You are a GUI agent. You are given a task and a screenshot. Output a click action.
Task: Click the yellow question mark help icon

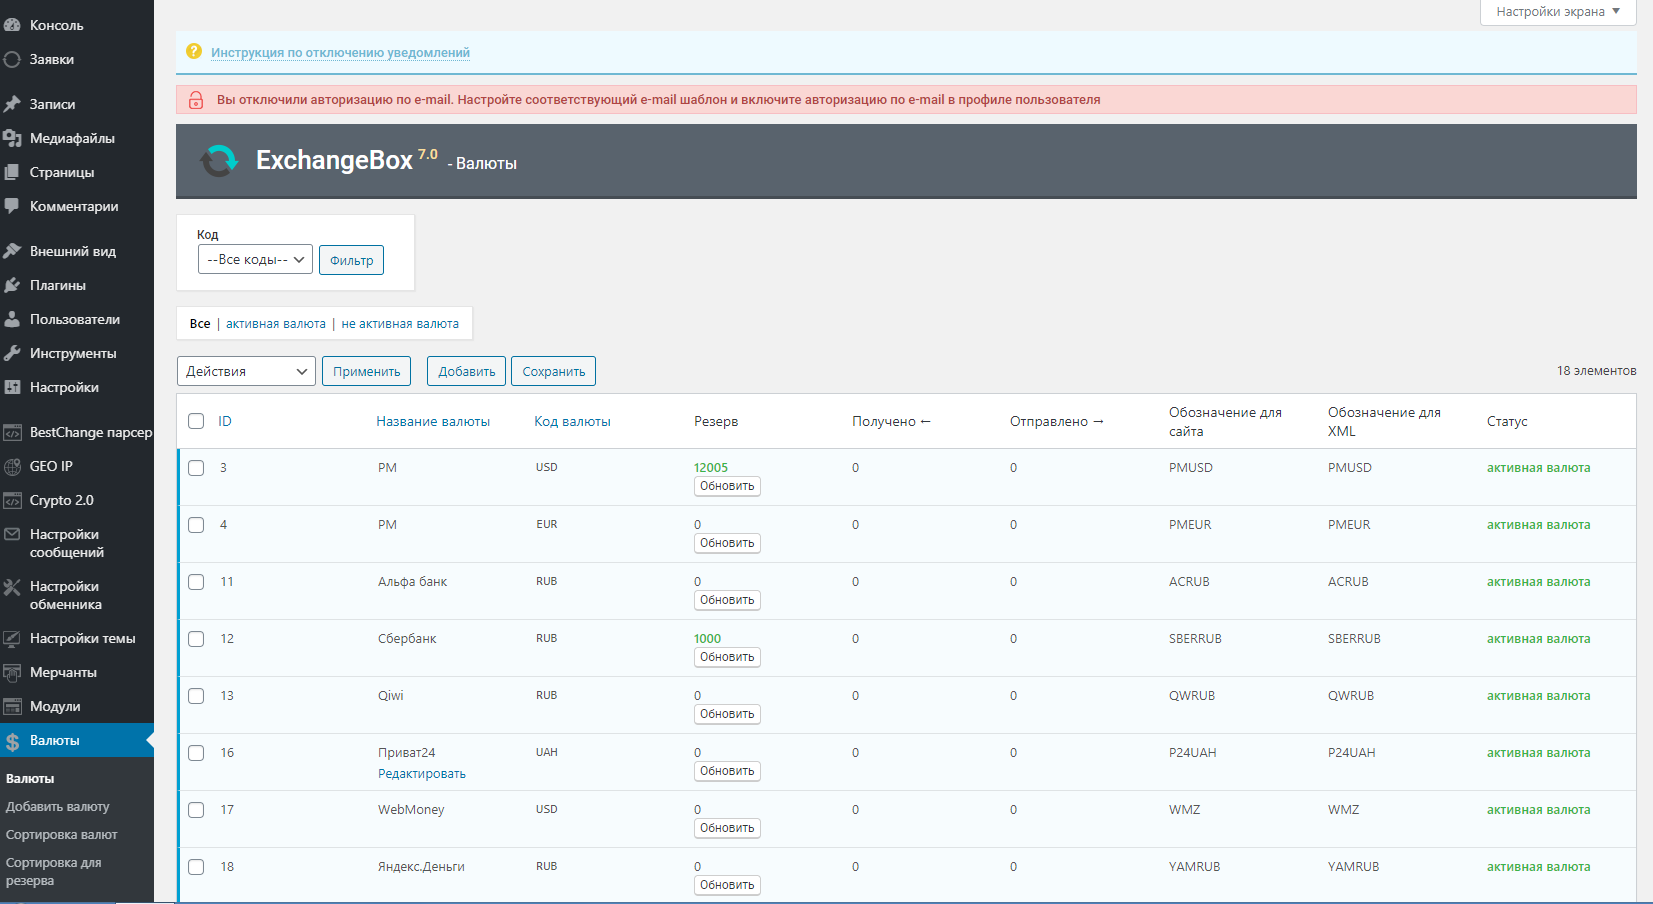194,51
